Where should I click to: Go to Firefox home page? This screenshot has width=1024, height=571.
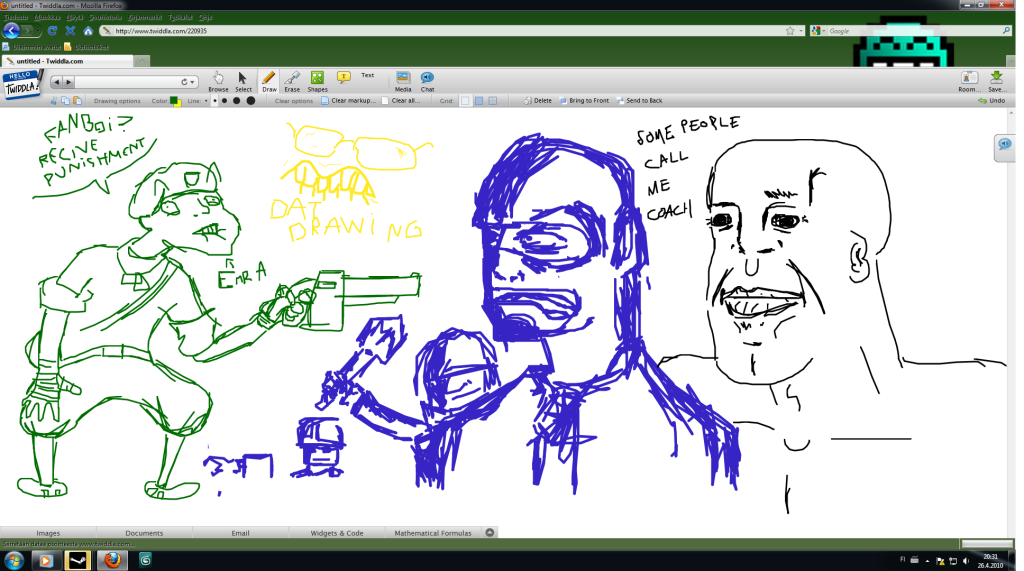coord(88,31)
